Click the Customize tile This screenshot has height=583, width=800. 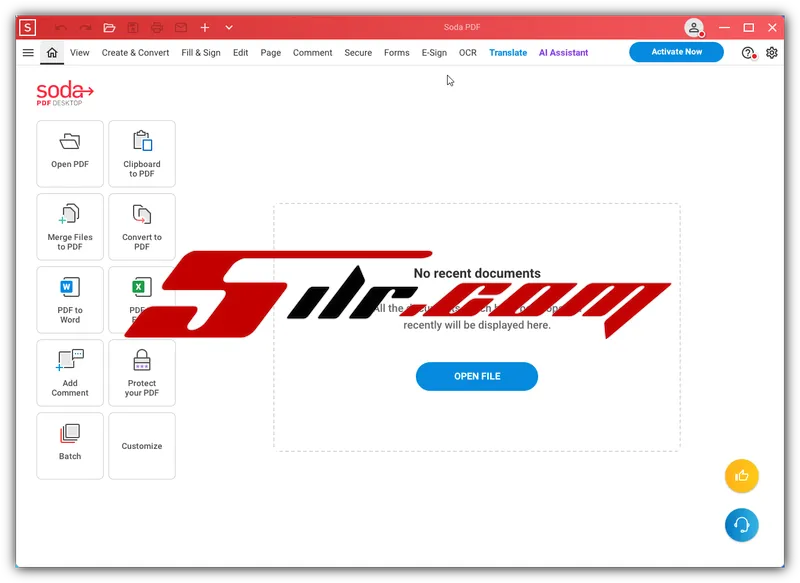pyautogui.click(x=142, y=445)
